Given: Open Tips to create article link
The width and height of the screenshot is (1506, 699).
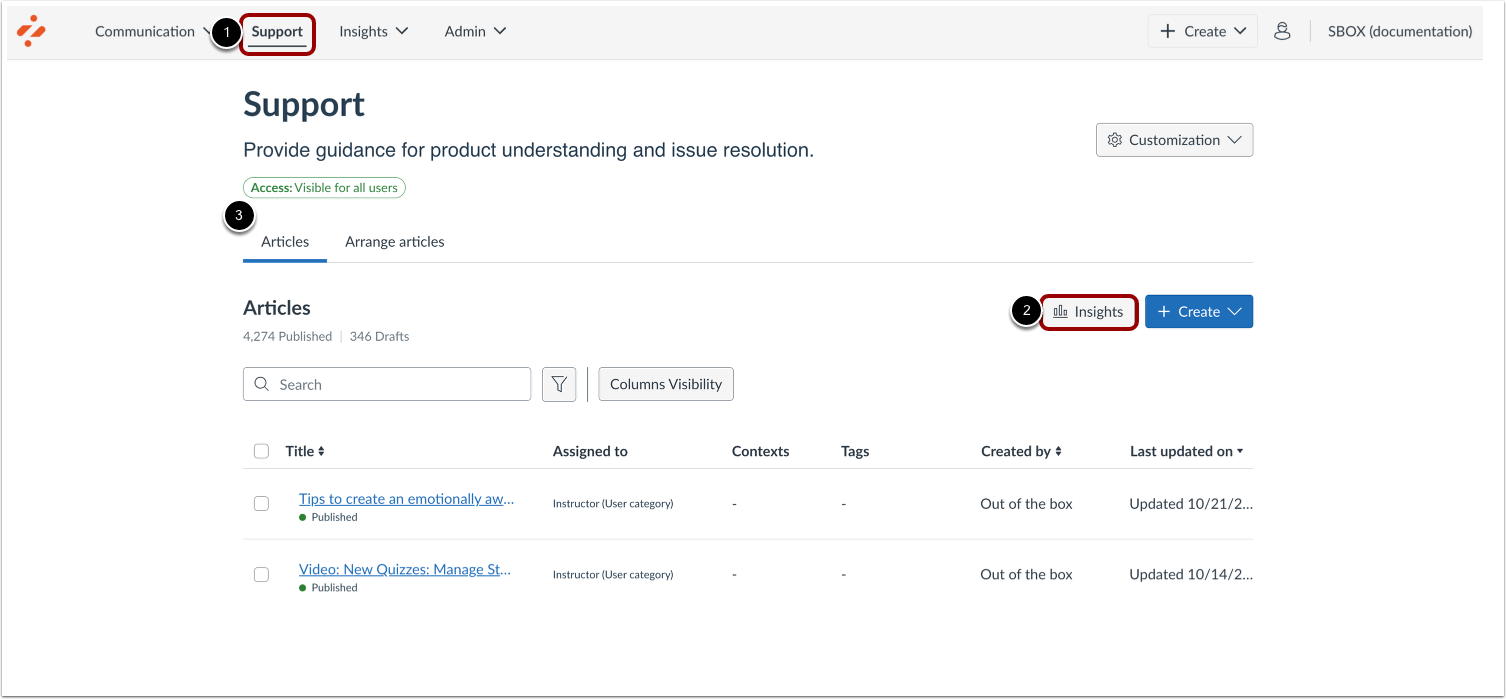Looking at the screenshot, I should click(x=406, y=499).
